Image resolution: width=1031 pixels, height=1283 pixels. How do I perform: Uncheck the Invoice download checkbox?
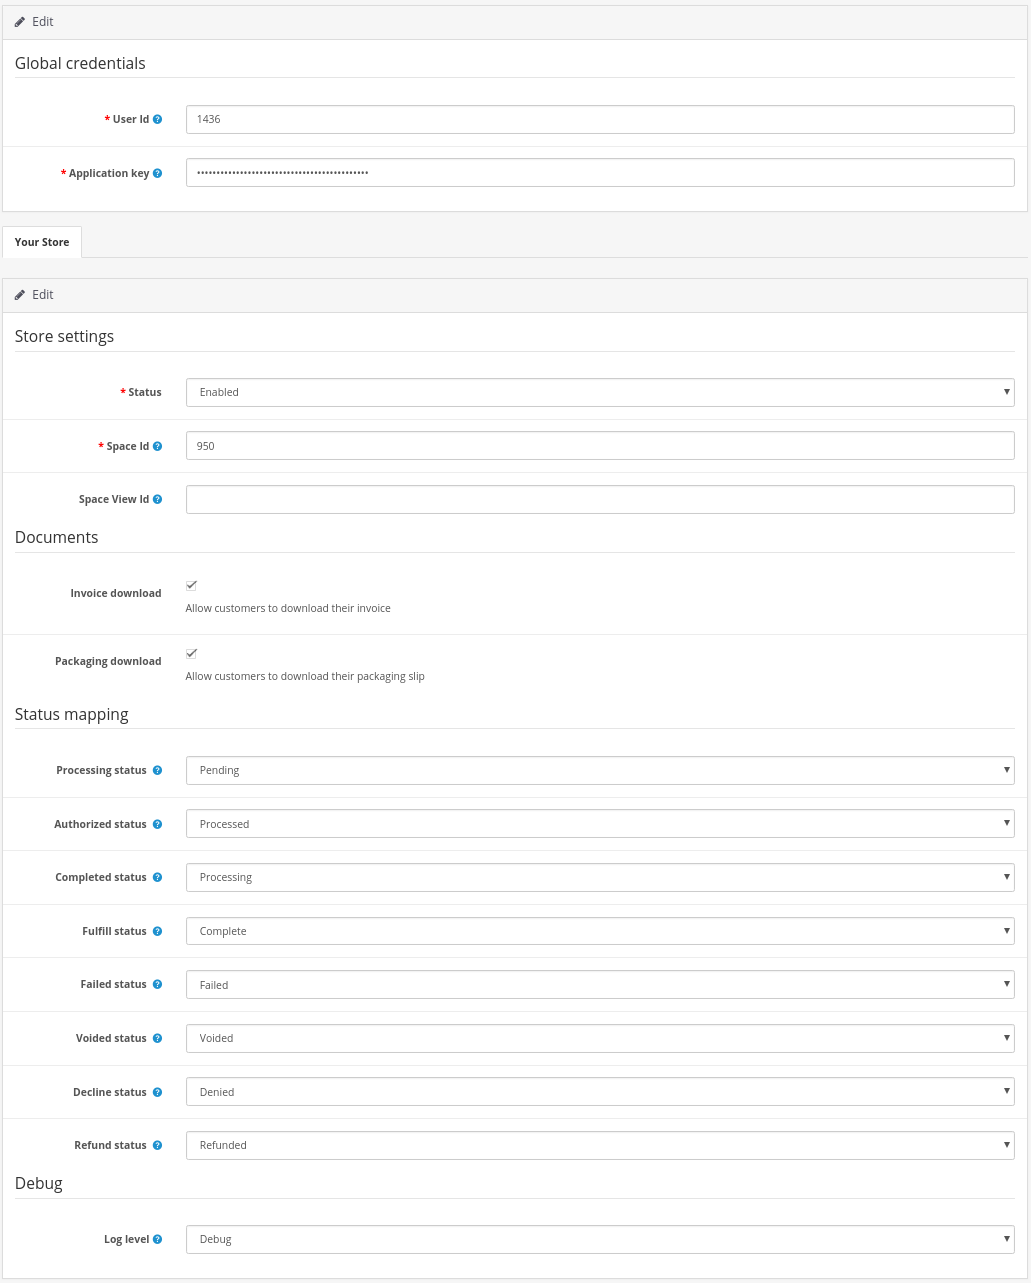click(192, 585)
